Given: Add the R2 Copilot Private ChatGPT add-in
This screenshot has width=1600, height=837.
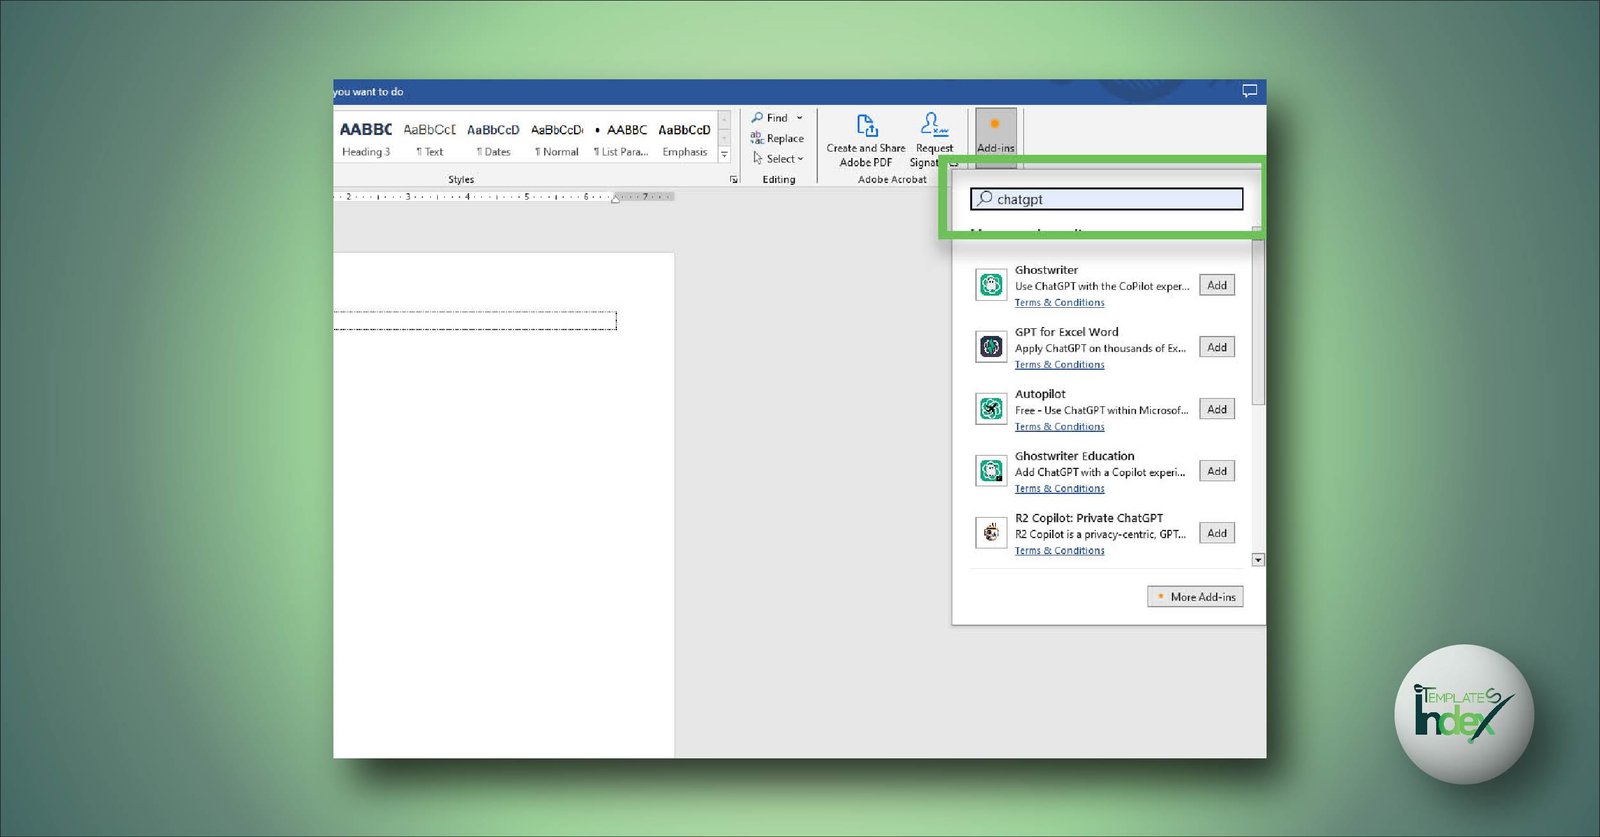Looking at the screenshot, I should coord(1217,533).
